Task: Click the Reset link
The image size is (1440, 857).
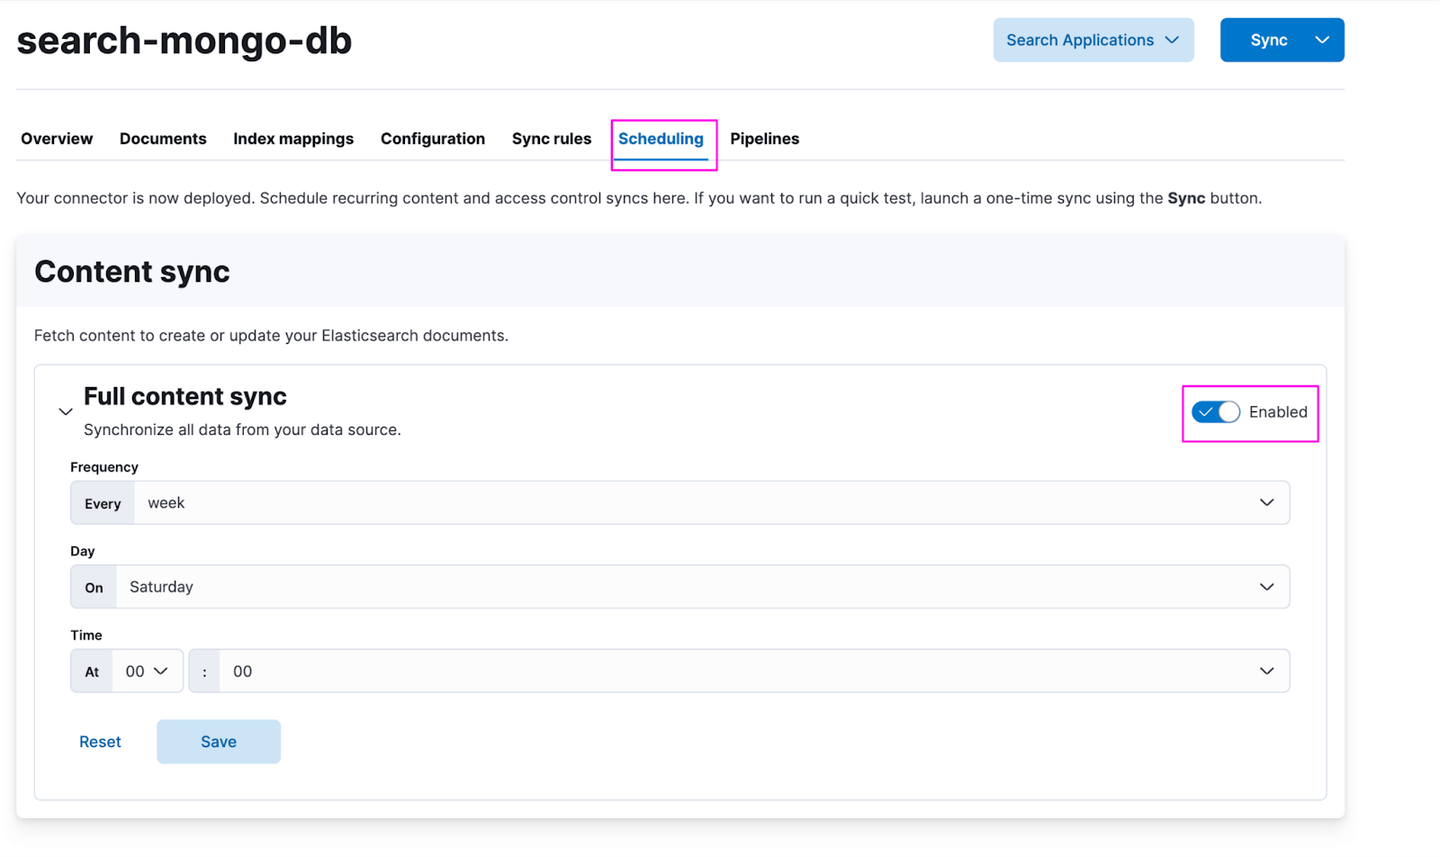Action: pos(100,742)
